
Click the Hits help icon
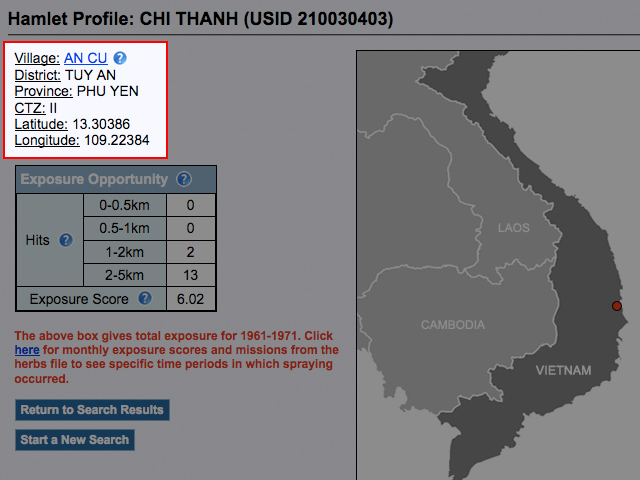[x=66, y=240]
